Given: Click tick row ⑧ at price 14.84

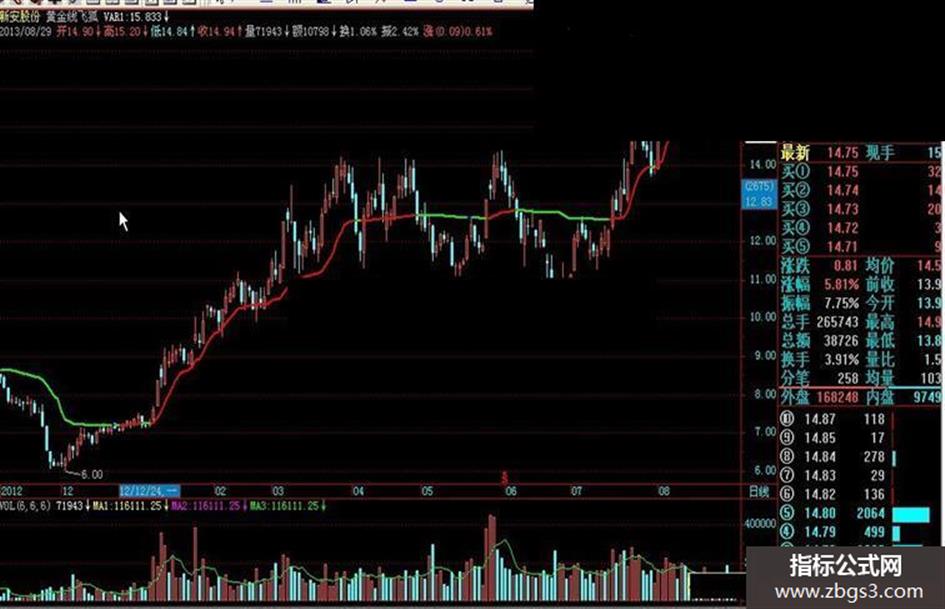Looking at the screenshot, I should pos(838,456).
